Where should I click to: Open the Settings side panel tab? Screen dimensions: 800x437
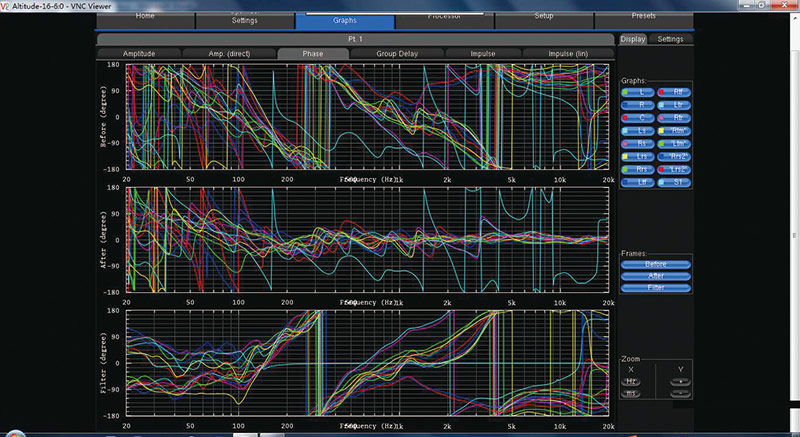tap(670, 39)
